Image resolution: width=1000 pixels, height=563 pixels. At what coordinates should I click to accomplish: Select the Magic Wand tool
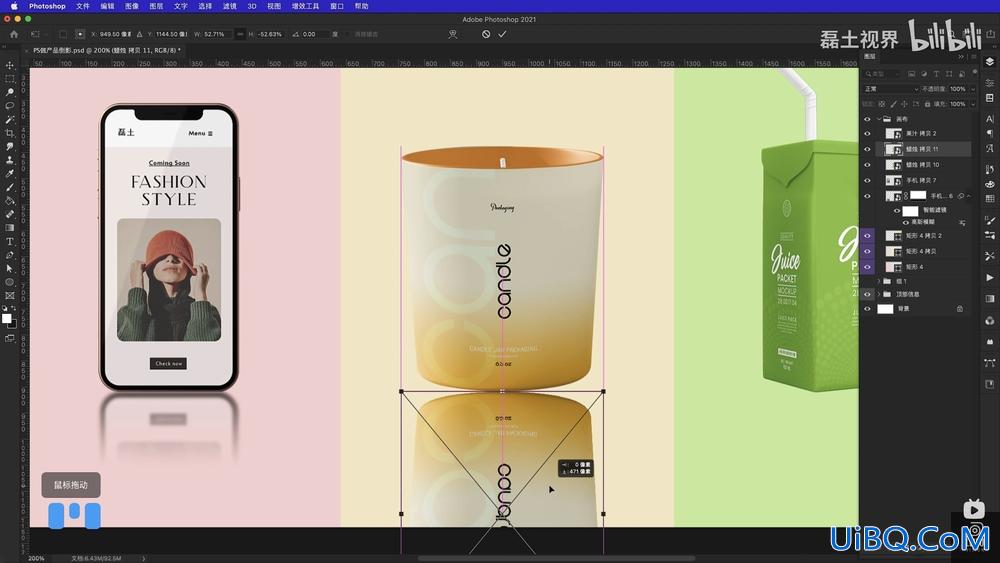pos(10,119)
